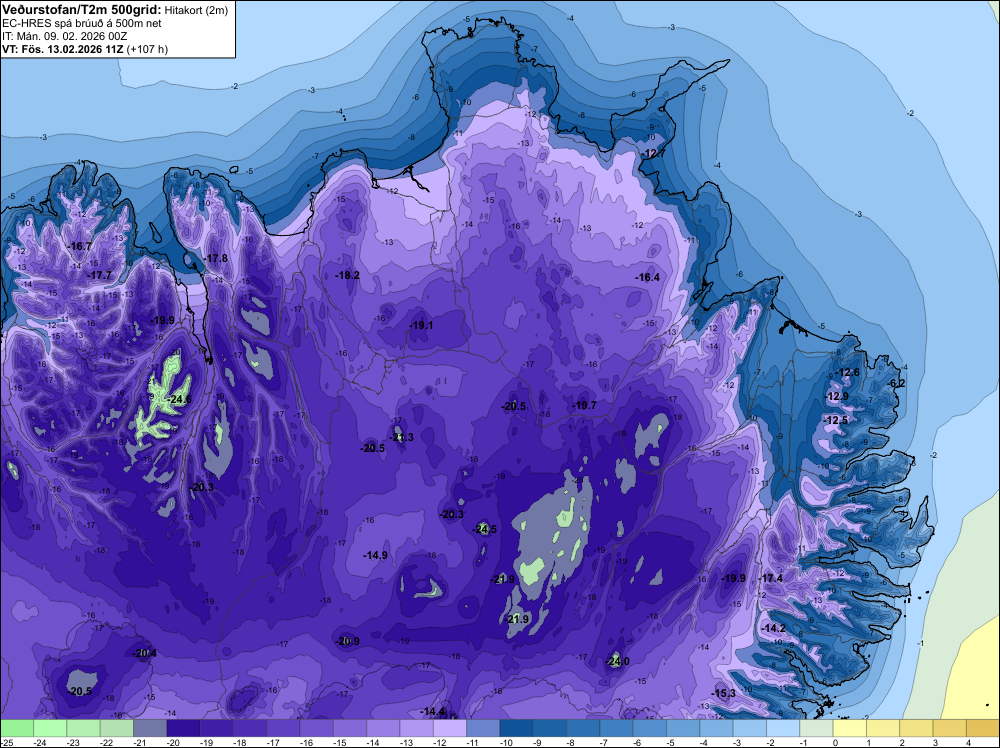This screenshot has width=1000, height=748.
Task: Click the orange legend swatch starting at 4
Action: tap(983, 729)
